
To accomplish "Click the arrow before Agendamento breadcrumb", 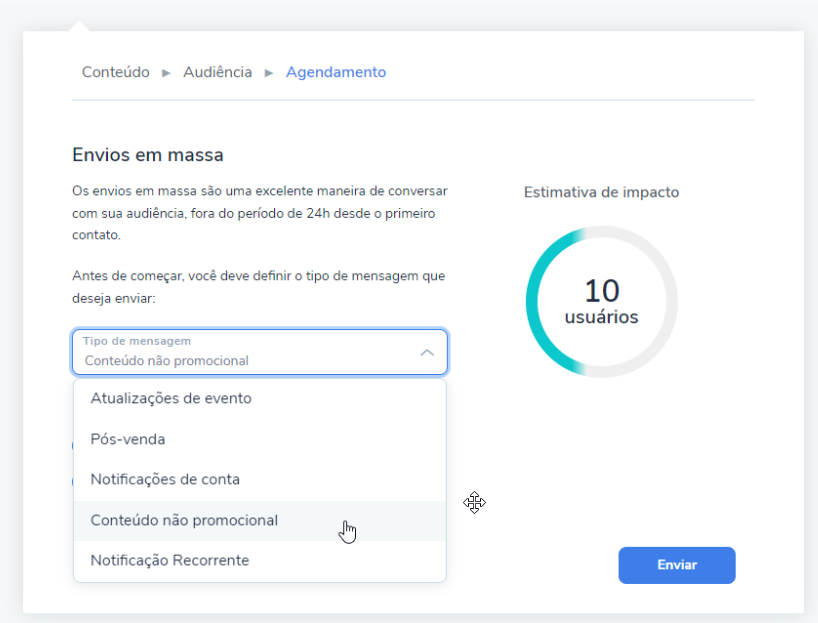I will [269, 73].
